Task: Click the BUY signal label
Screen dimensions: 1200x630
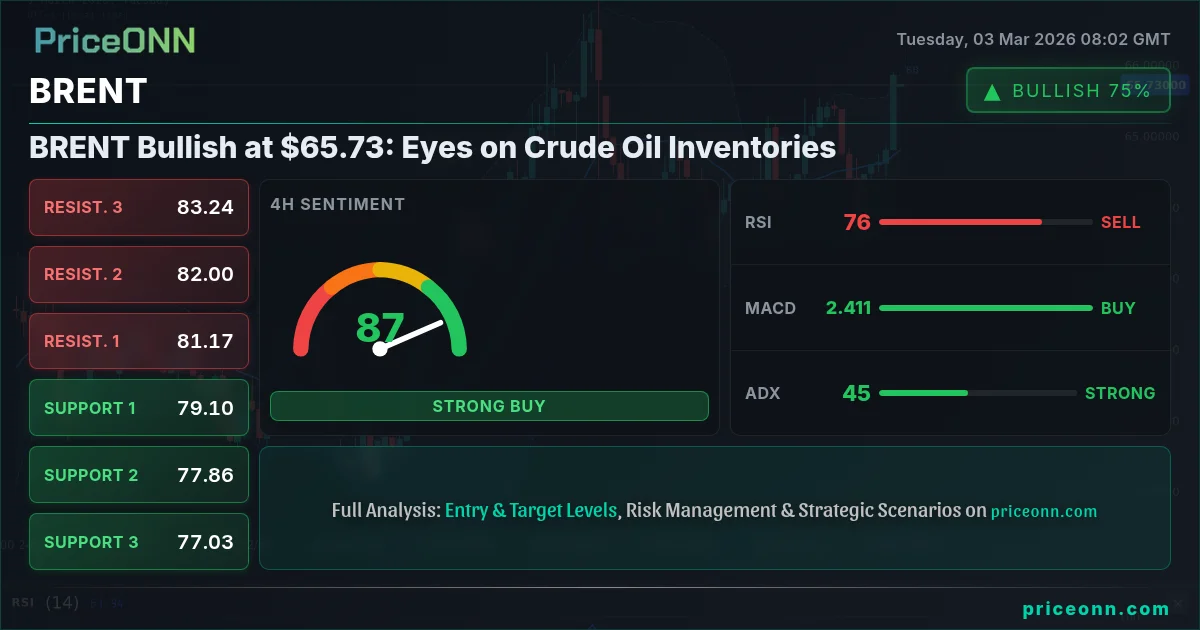Action: click(1118, 308)
